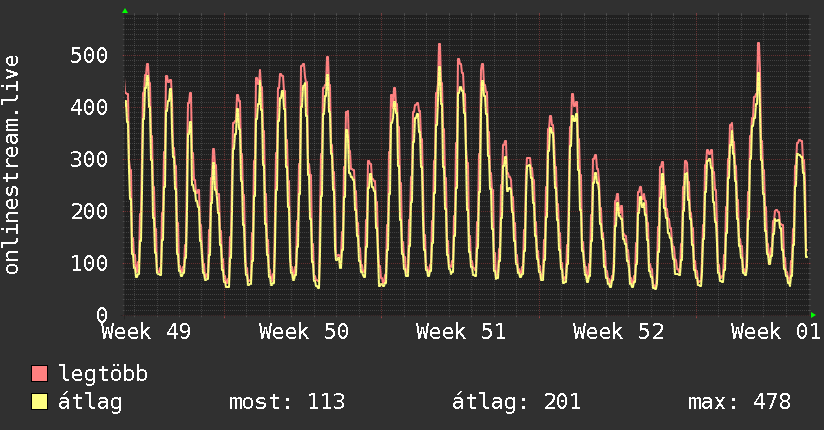The image size is (824, 430).
Task: Select the átlag legend label beside yellow swatch
Action: click(x=90, y=402)
